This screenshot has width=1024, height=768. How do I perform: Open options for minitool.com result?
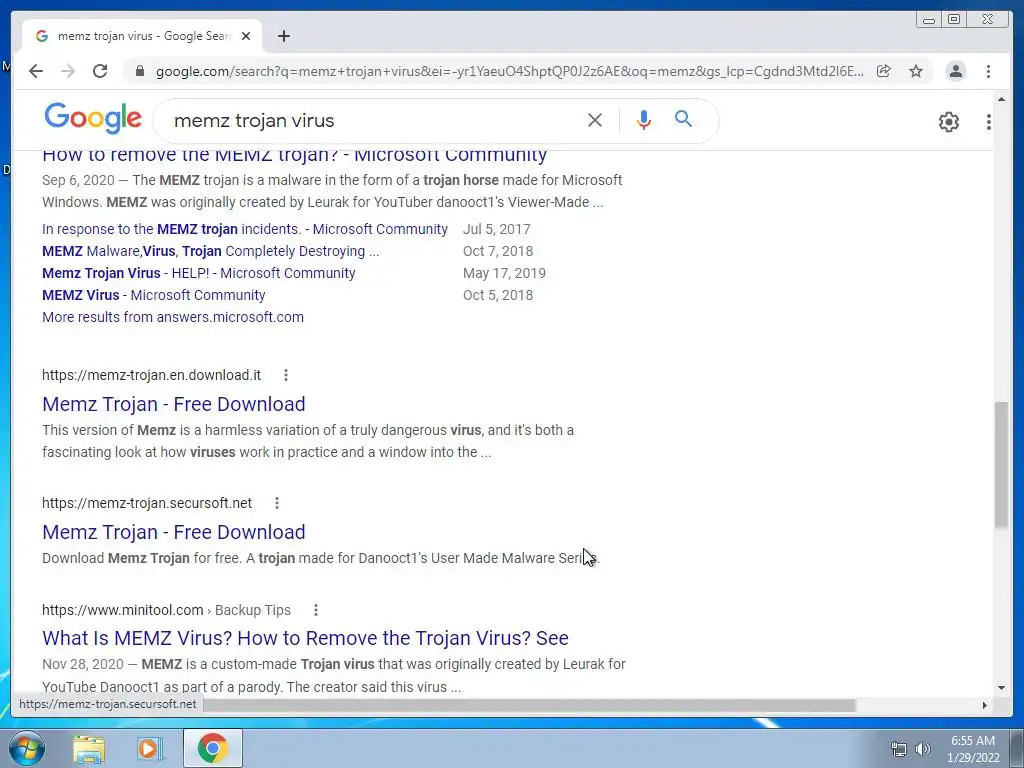[315, 610]
